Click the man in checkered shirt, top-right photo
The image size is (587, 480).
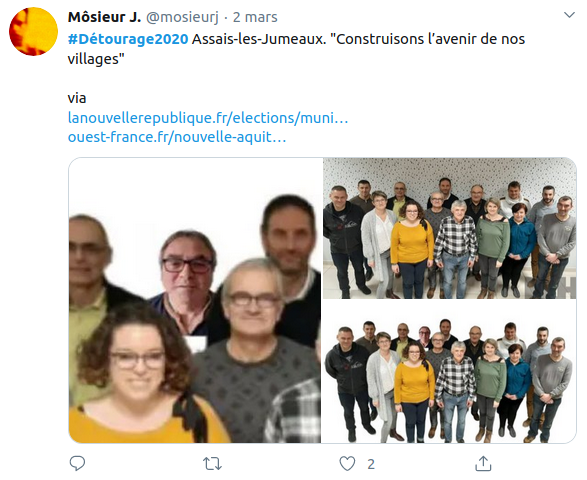[x=456, y=249]
